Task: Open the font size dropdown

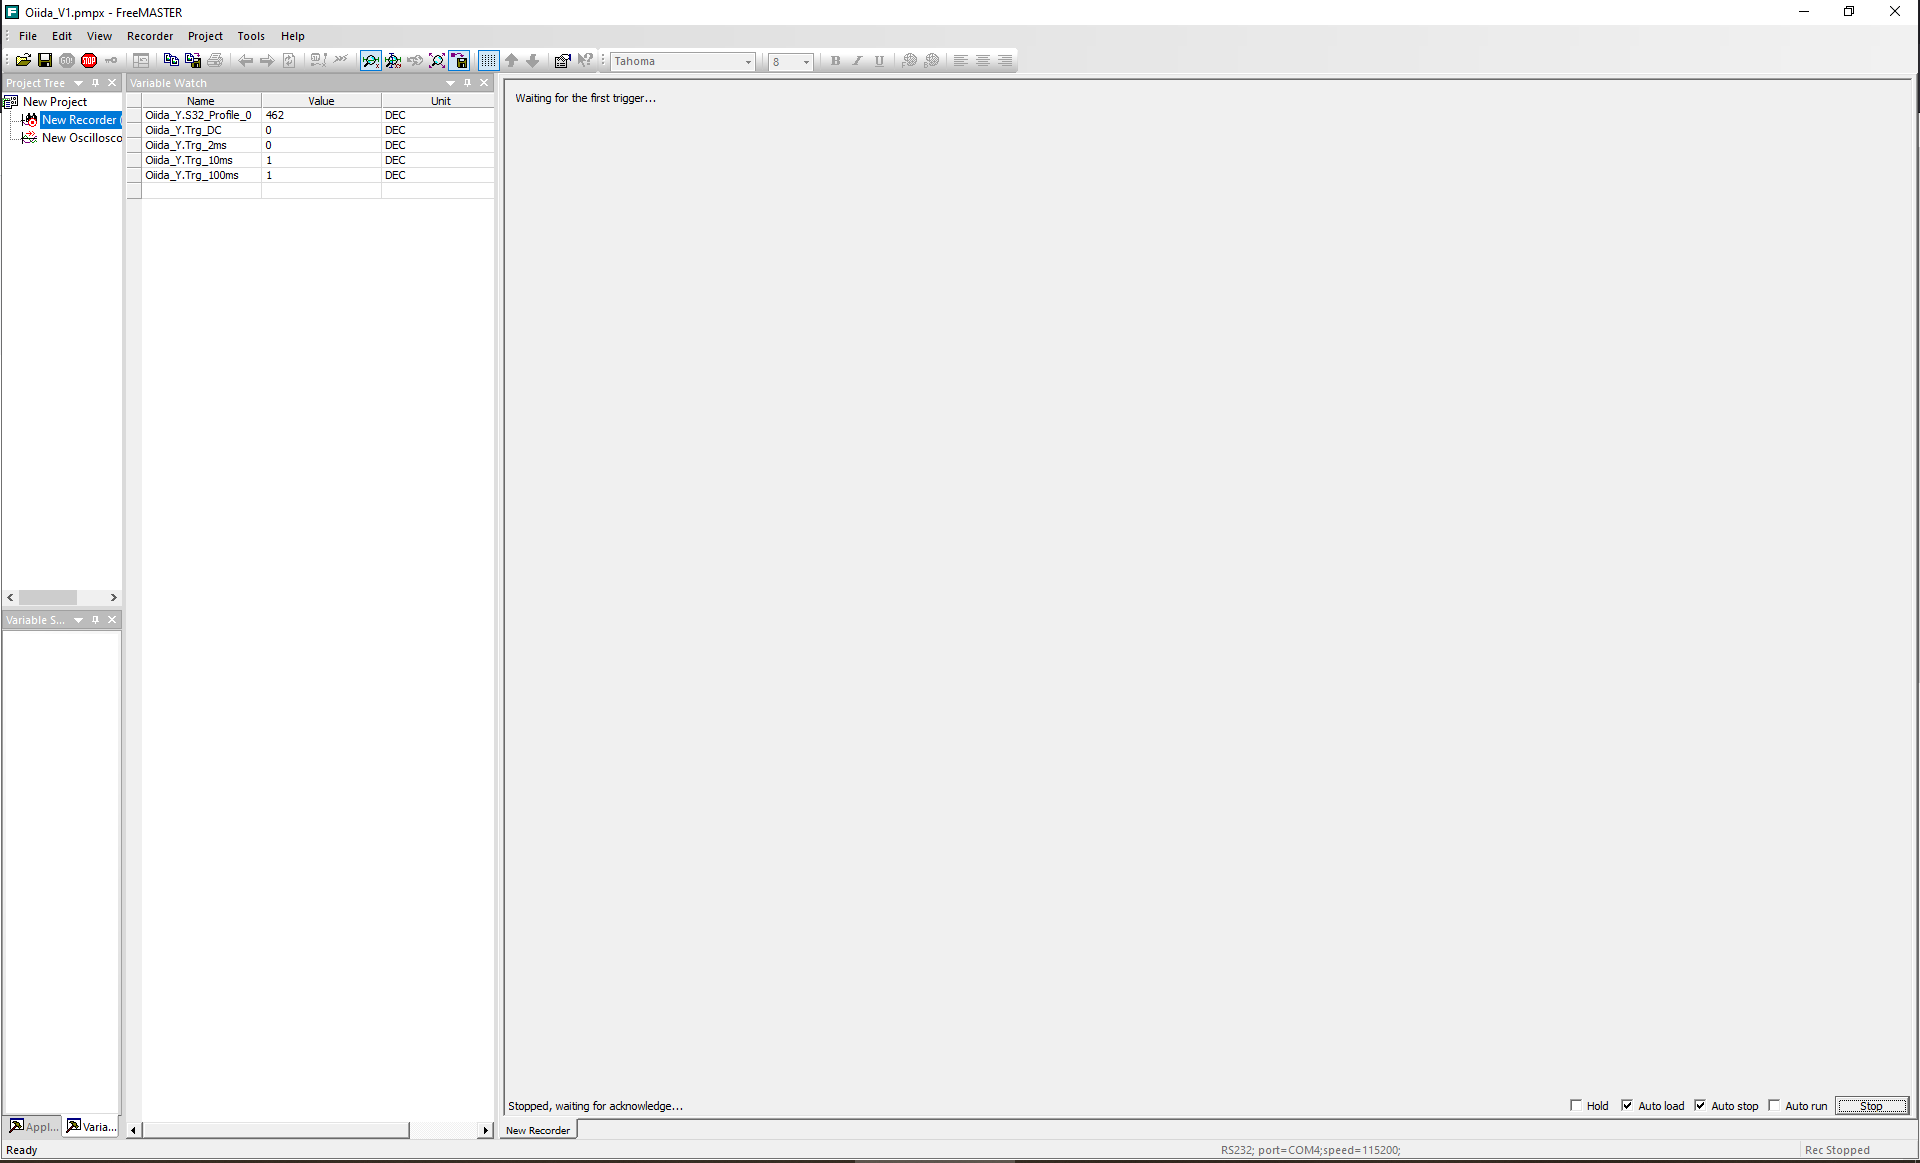Action: point(806,61)
